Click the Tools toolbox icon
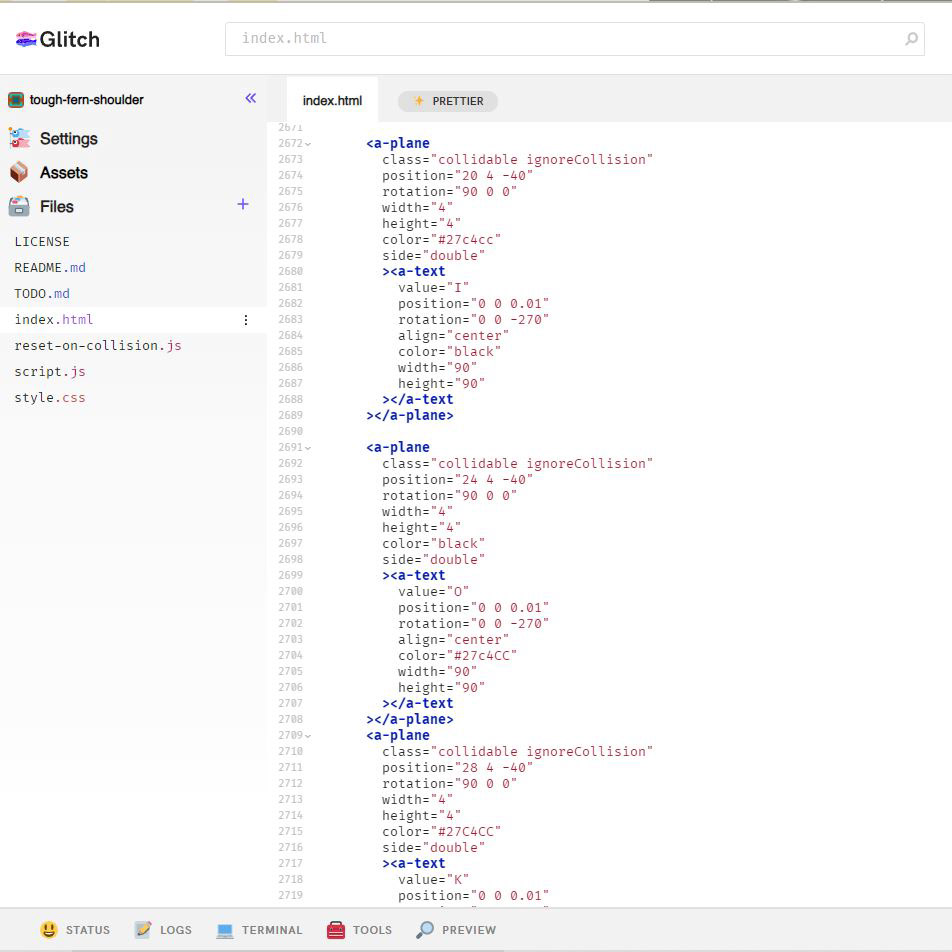The width and height of the screenshot is (952, 952). pos(336,930)
